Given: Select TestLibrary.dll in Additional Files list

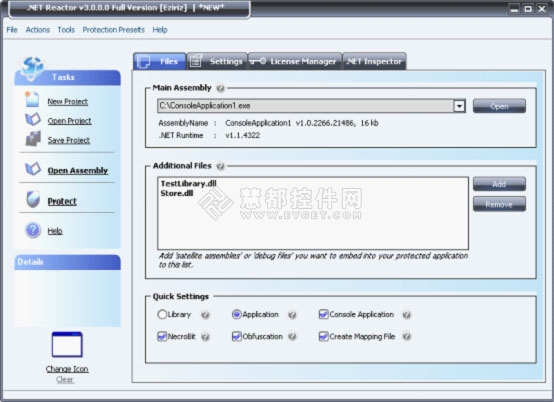Looking at the screenshot, I should pyautogui.click(x=188, y=183).
